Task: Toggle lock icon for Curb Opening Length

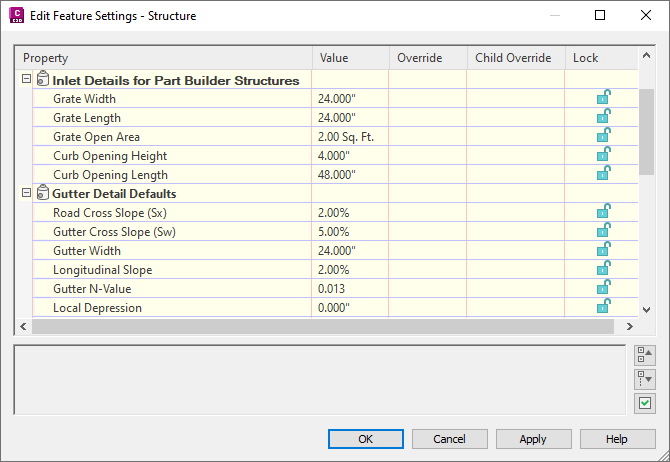Action: coord(603,174)
